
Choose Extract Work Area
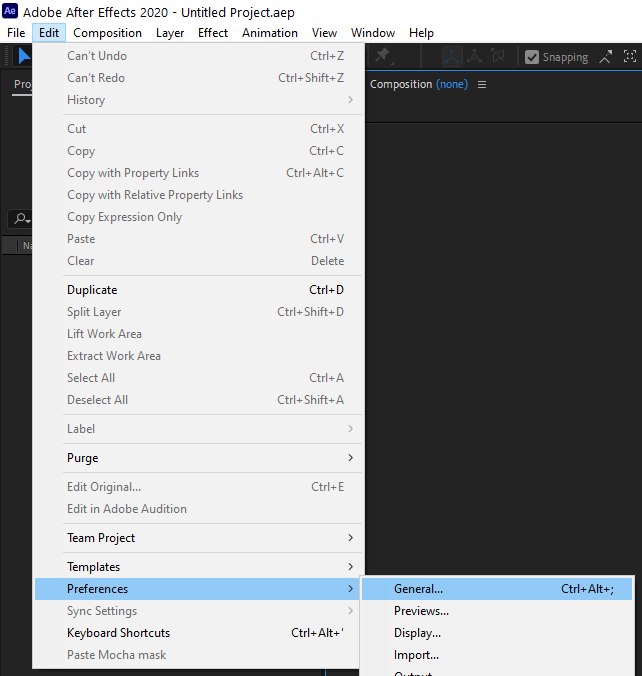(199, 356)
